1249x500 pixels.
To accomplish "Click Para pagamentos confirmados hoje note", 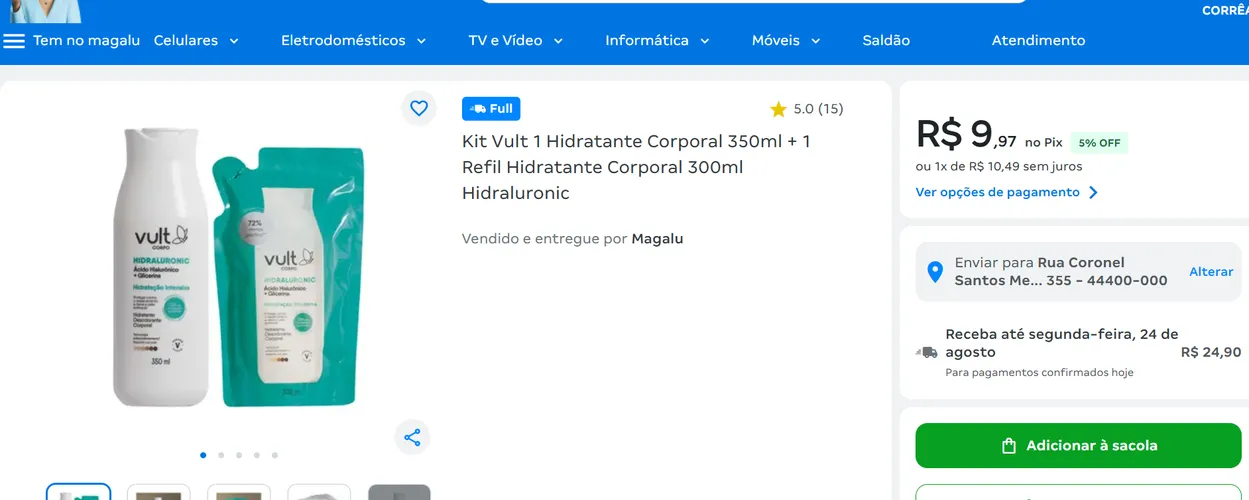I will point(1039,372).
